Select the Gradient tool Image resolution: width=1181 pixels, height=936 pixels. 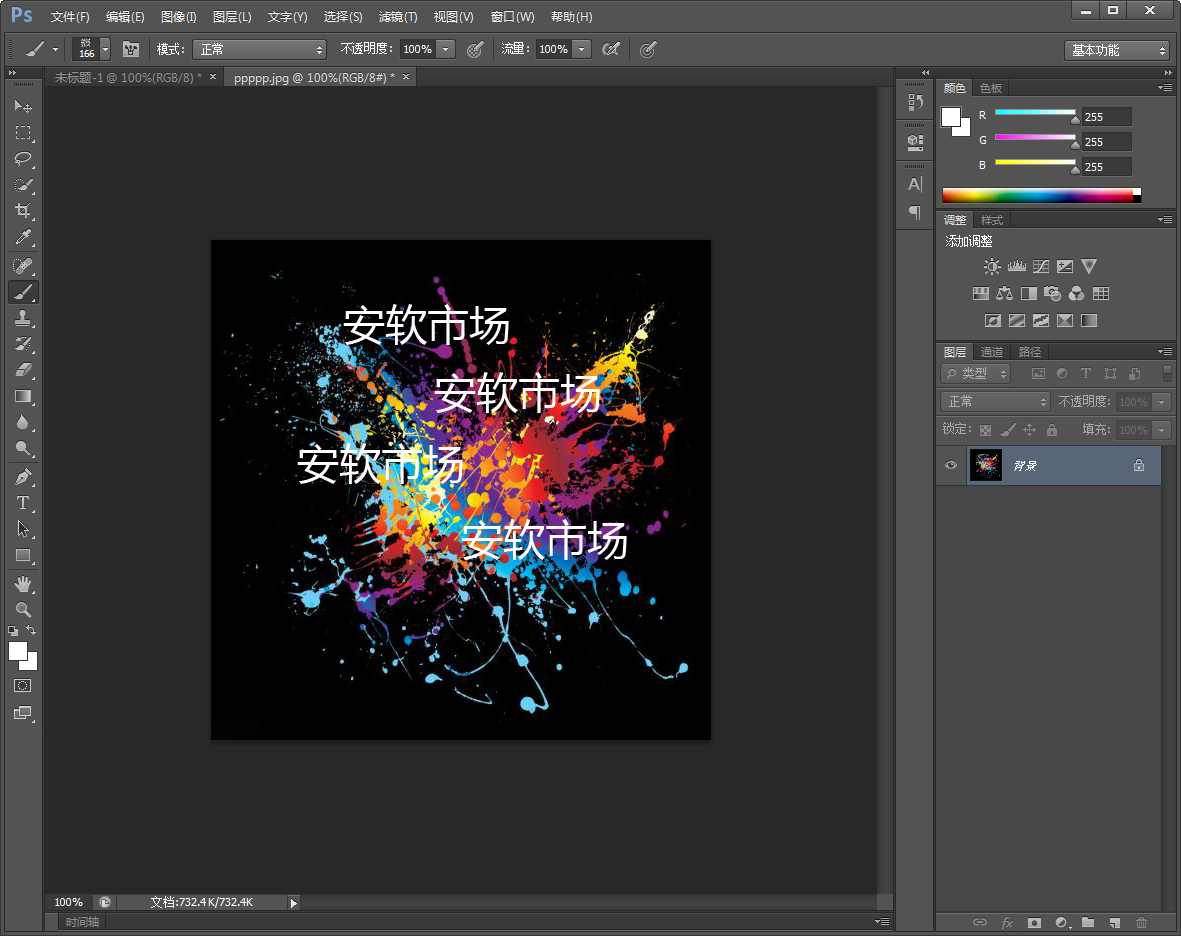(x=23, y=396)
